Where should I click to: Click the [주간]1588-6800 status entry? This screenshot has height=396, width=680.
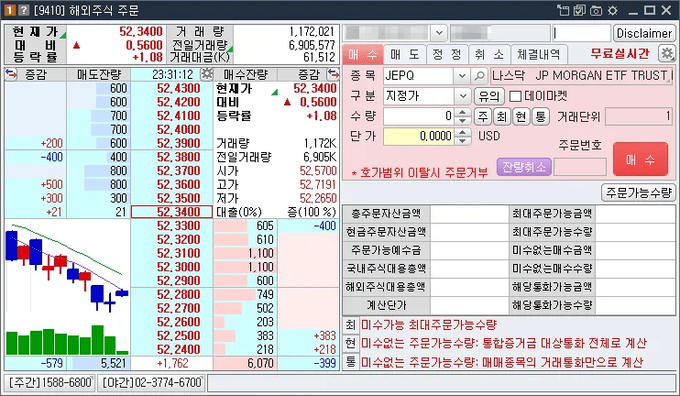tap(51, 383)
